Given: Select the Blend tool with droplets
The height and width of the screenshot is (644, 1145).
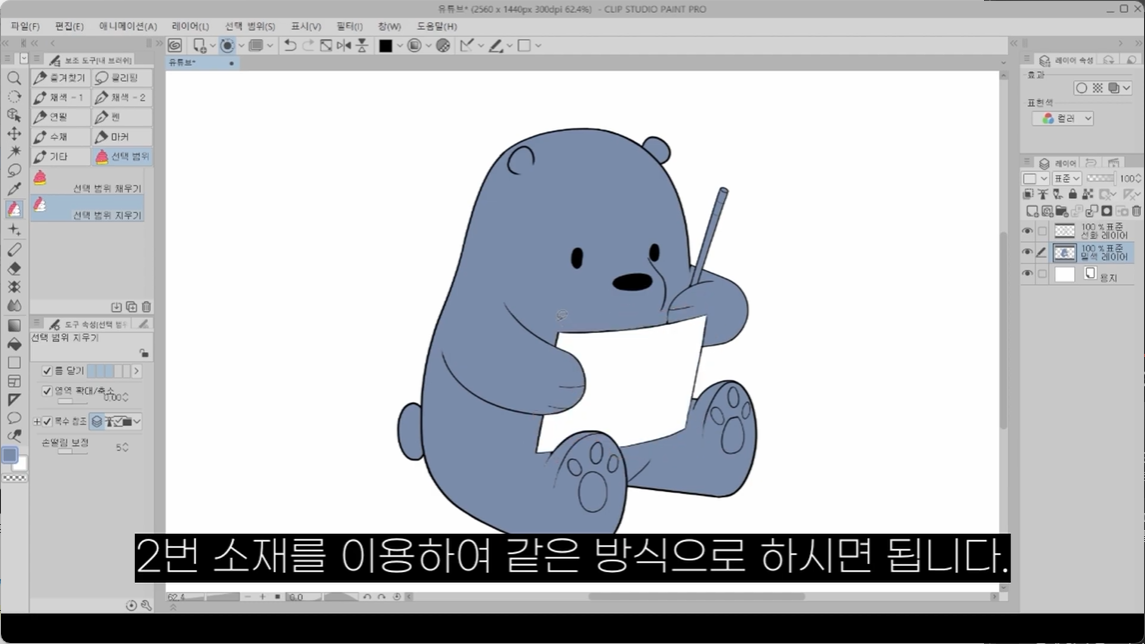Looking at the screenshot, I should (14, 305).
